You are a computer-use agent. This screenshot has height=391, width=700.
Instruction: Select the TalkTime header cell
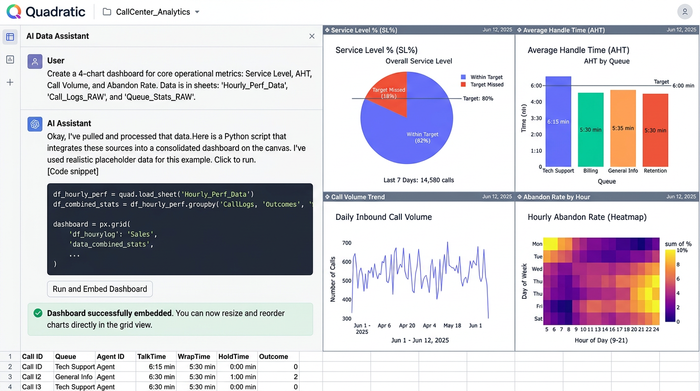coord(156,357)
